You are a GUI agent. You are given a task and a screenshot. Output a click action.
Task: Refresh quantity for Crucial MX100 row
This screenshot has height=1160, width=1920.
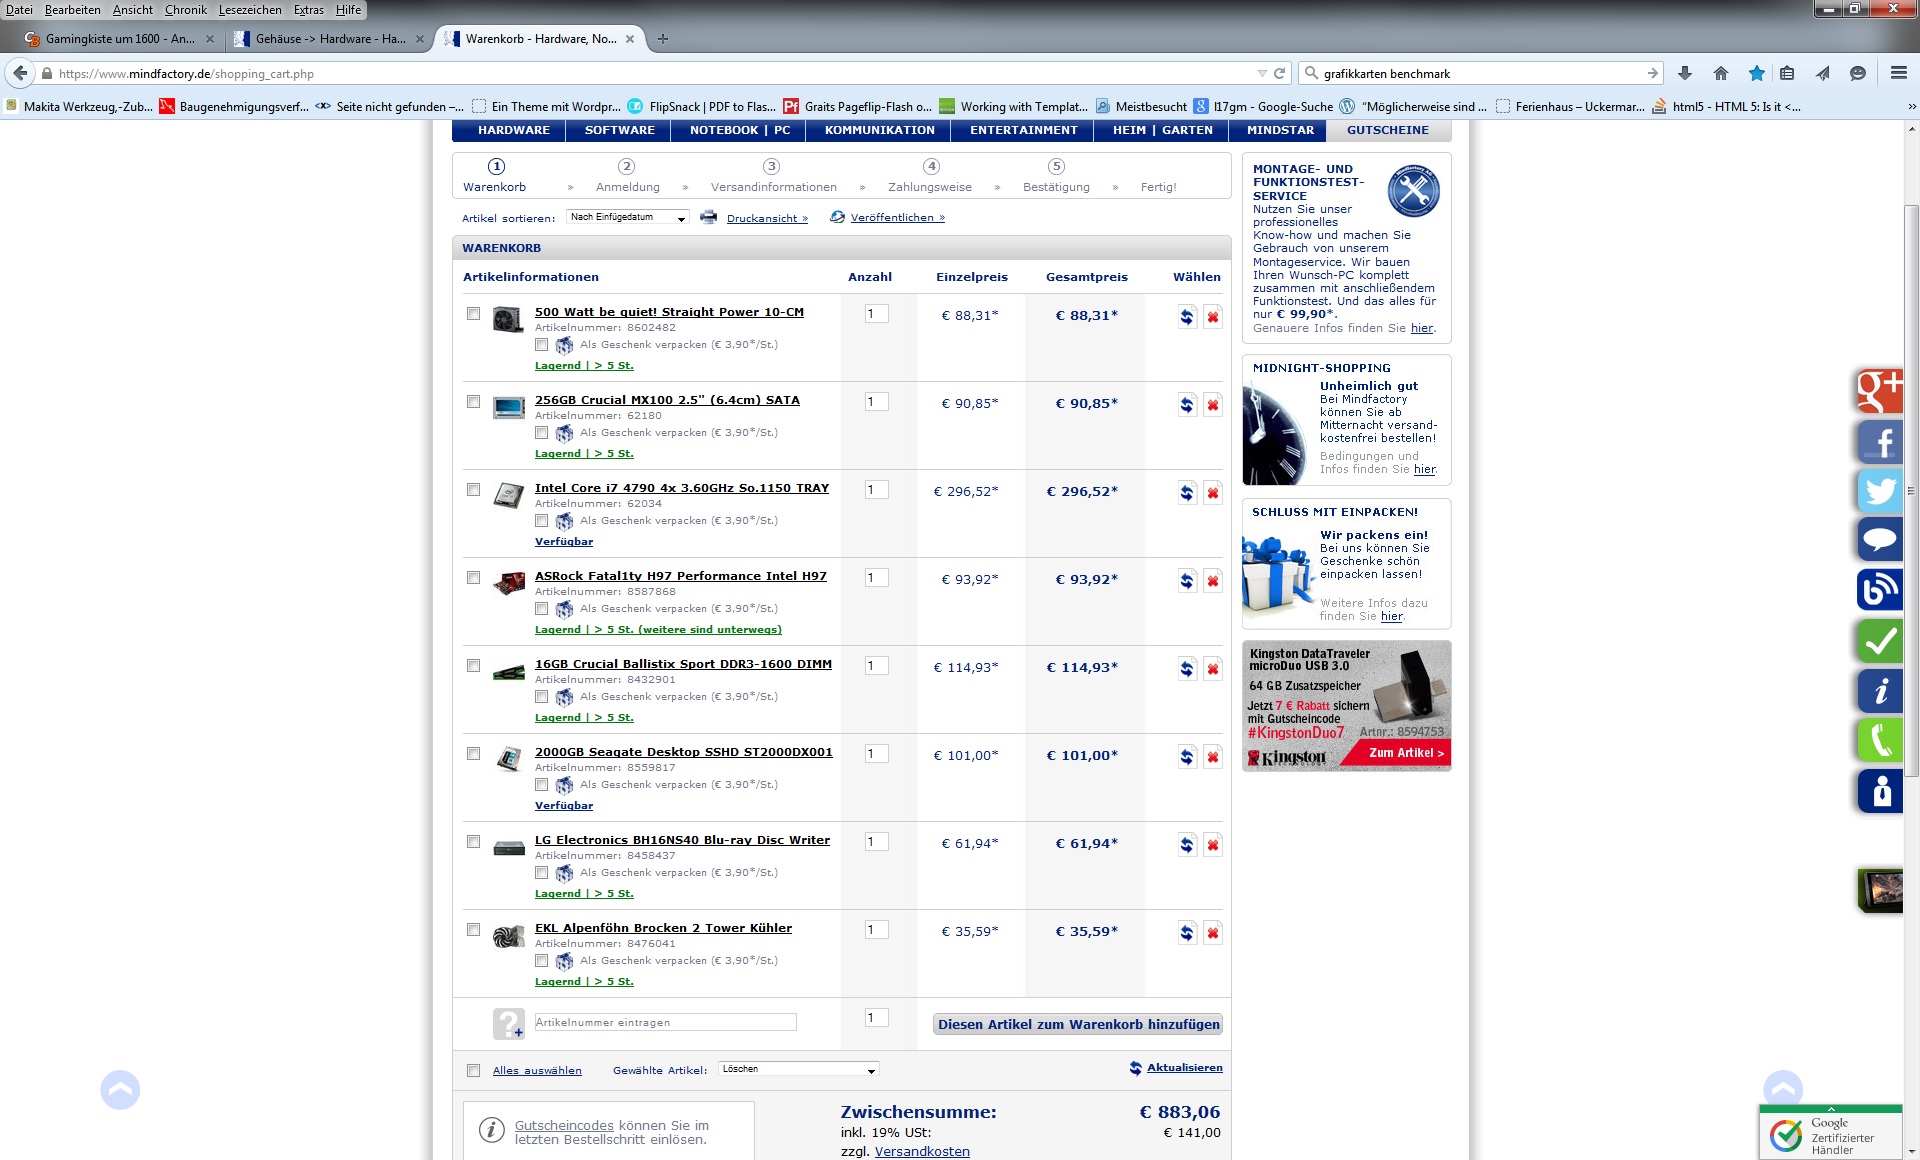[x=1186, y=404]
